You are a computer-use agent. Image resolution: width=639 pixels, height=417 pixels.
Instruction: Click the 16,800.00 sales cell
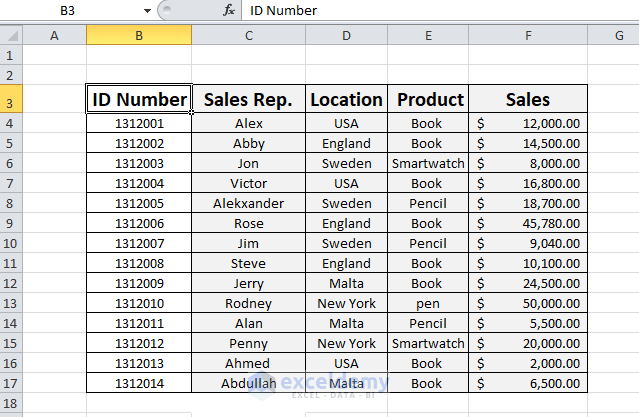coord(528,183)
